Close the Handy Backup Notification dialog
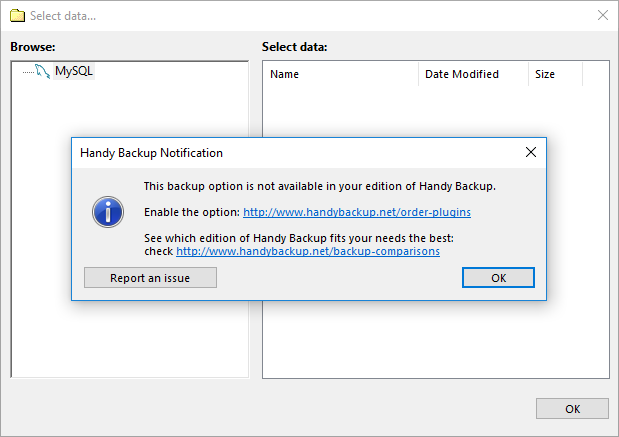 [531, 153]
